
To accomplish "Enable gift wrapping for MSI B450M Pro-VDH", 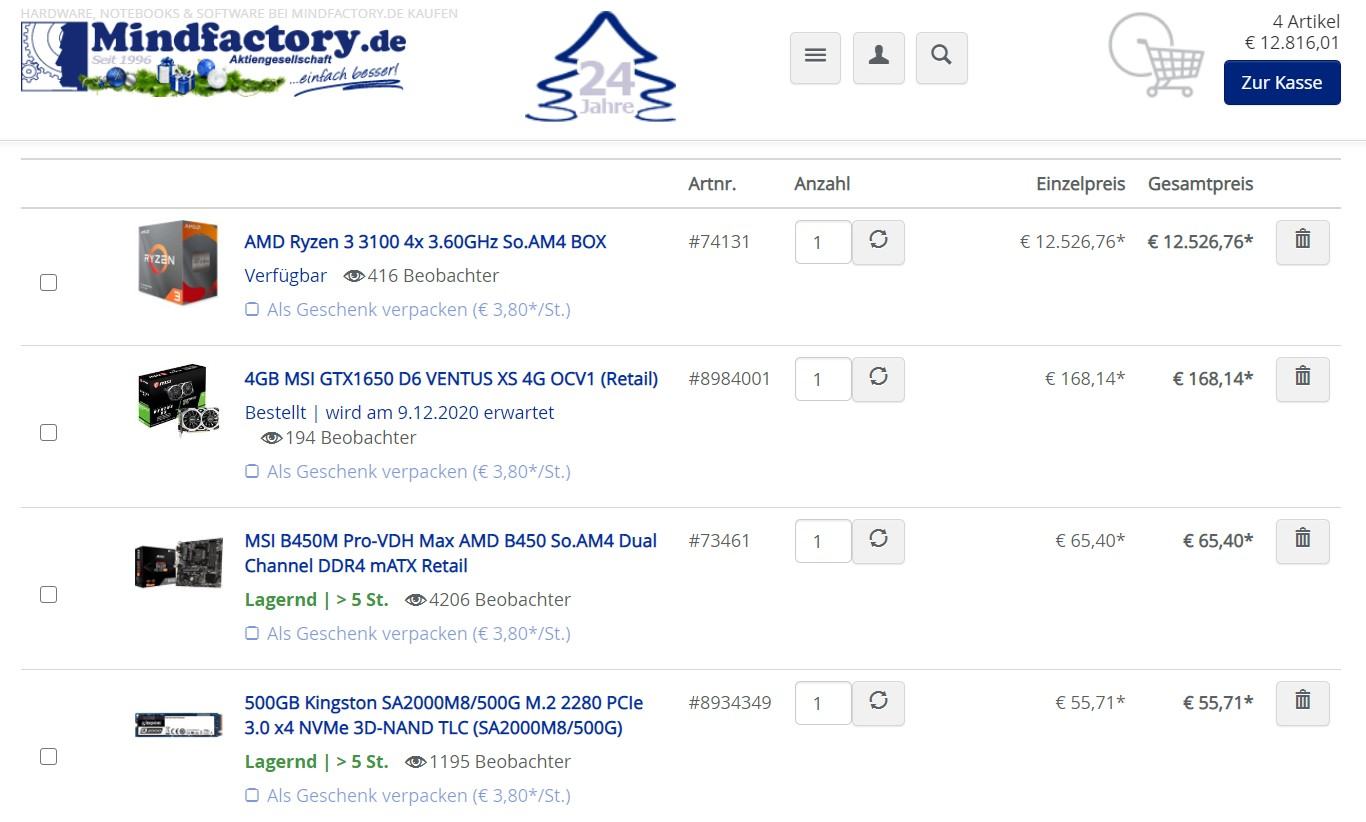I will [252, 634].
